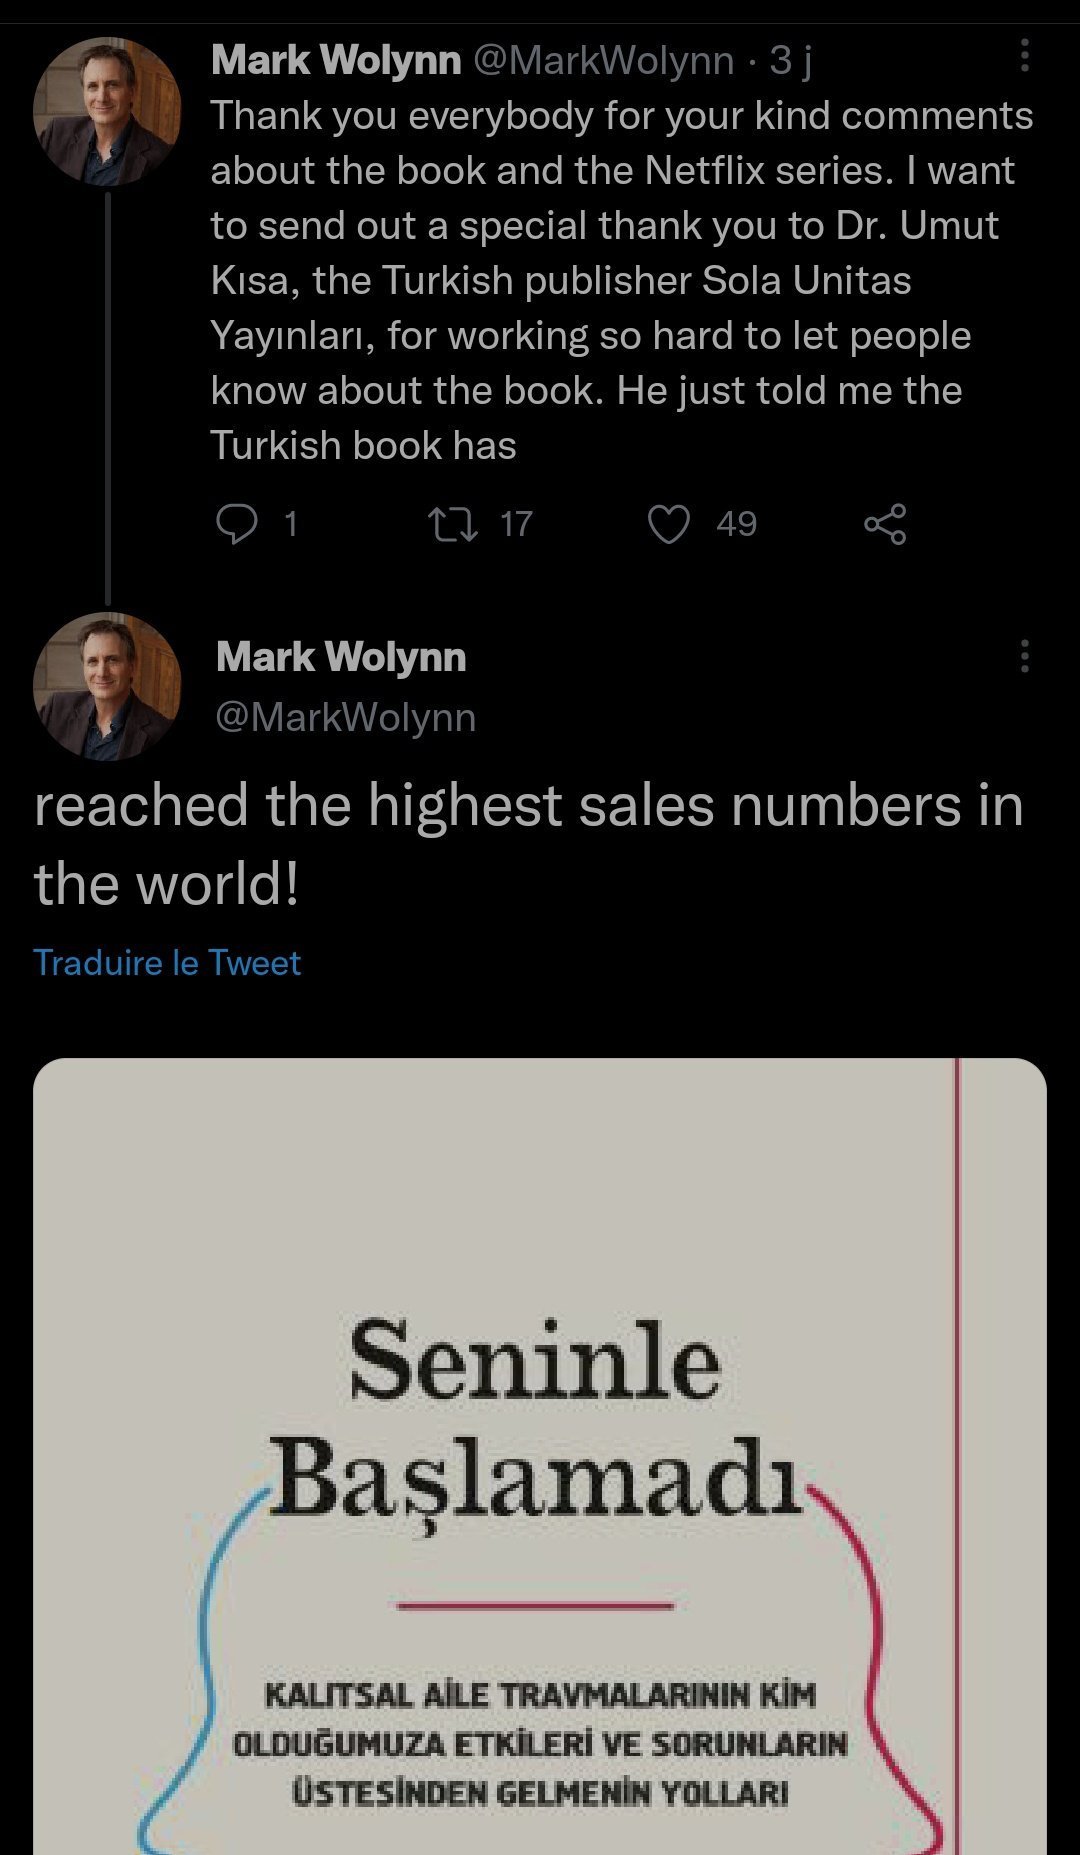Click Traduire le Tweet link
1080x1855 pixels.
(167, 962)
